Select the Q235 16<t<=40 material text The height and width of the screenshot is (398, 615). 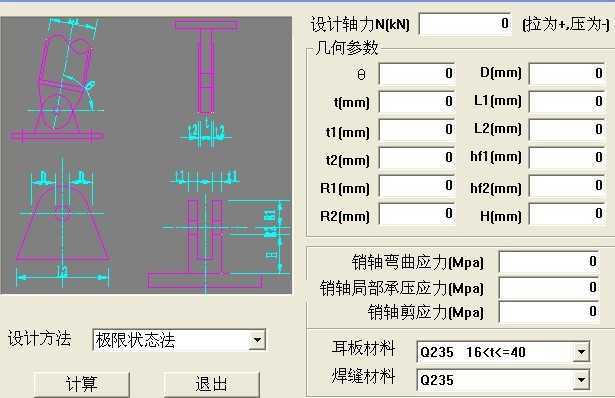[x=473, y=352]
